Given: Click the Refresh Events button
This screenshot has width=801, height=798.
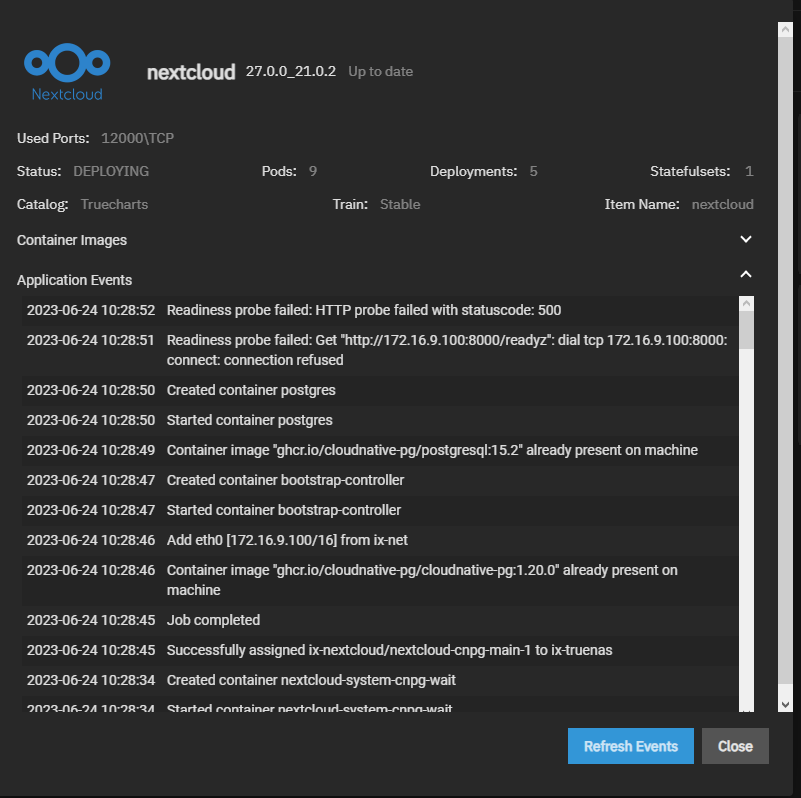Looking at the screenshot, I should pyautogui.click(x=630, y=746).
